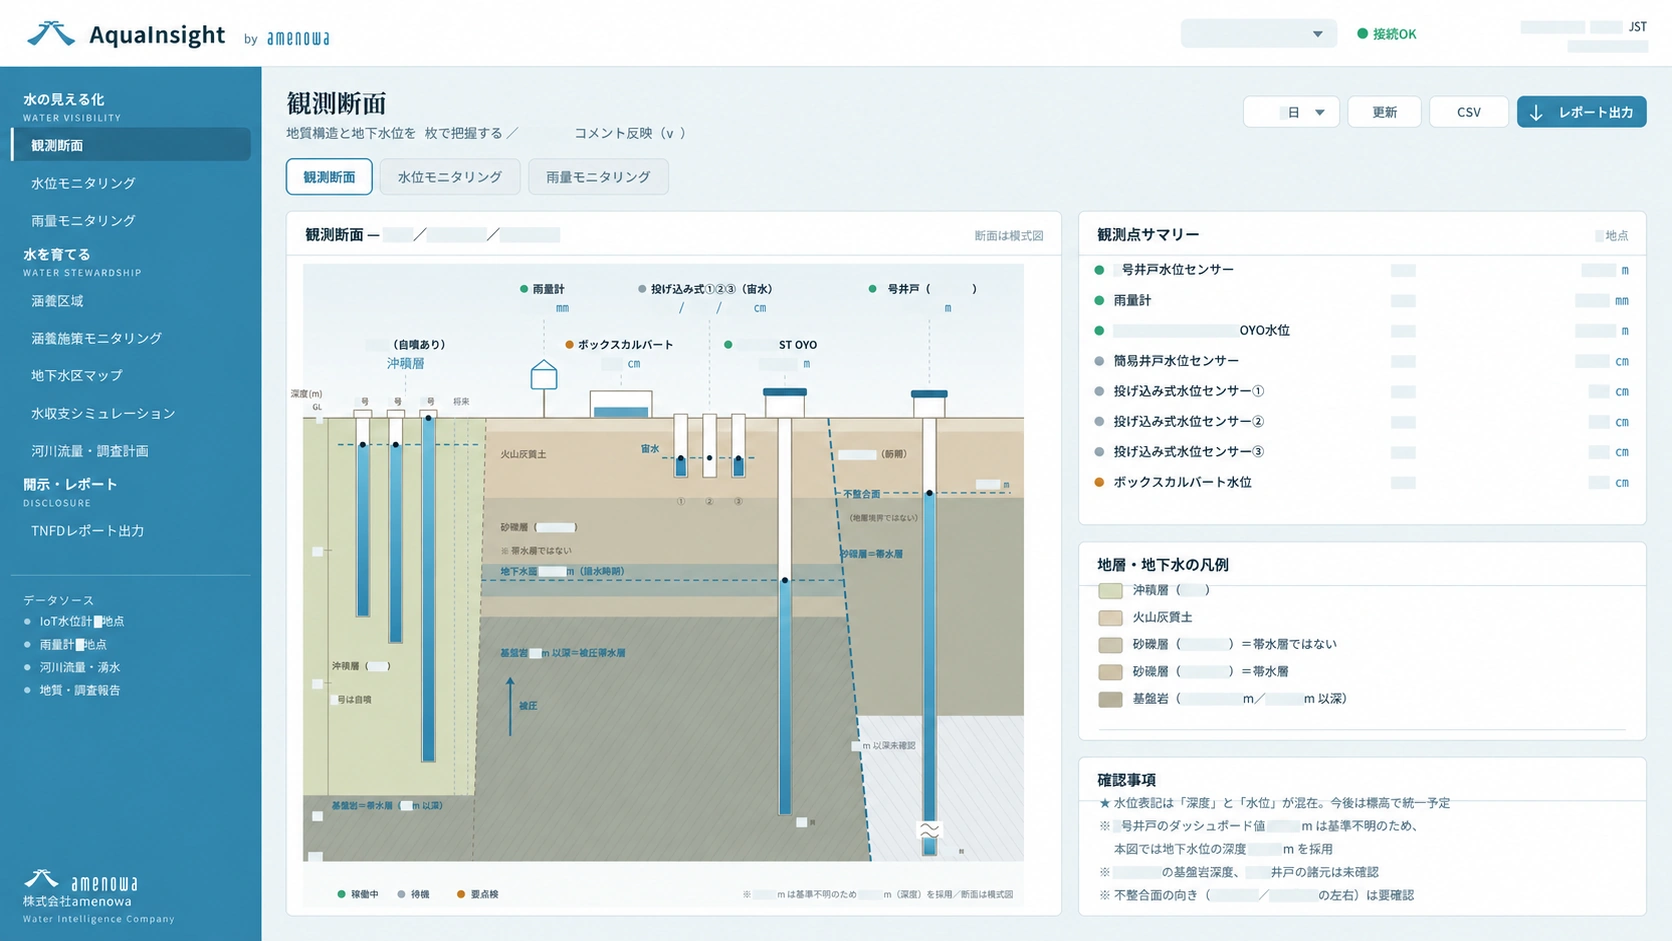Click the ST OYO well cap in diagram

(x=785, y=392)
